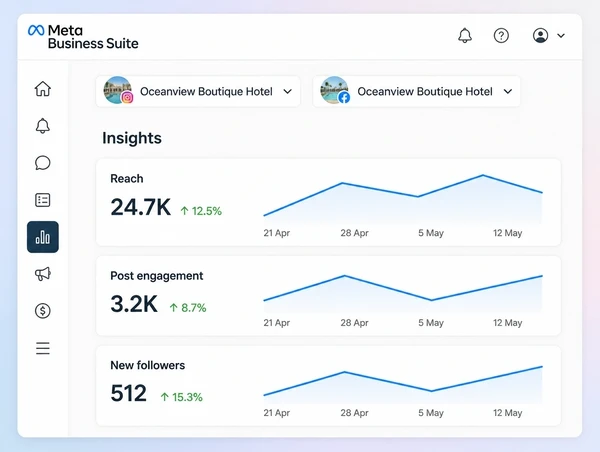Viewport: 600px width, 452px height.
Task: Click the New followers title
Action: 147,365
